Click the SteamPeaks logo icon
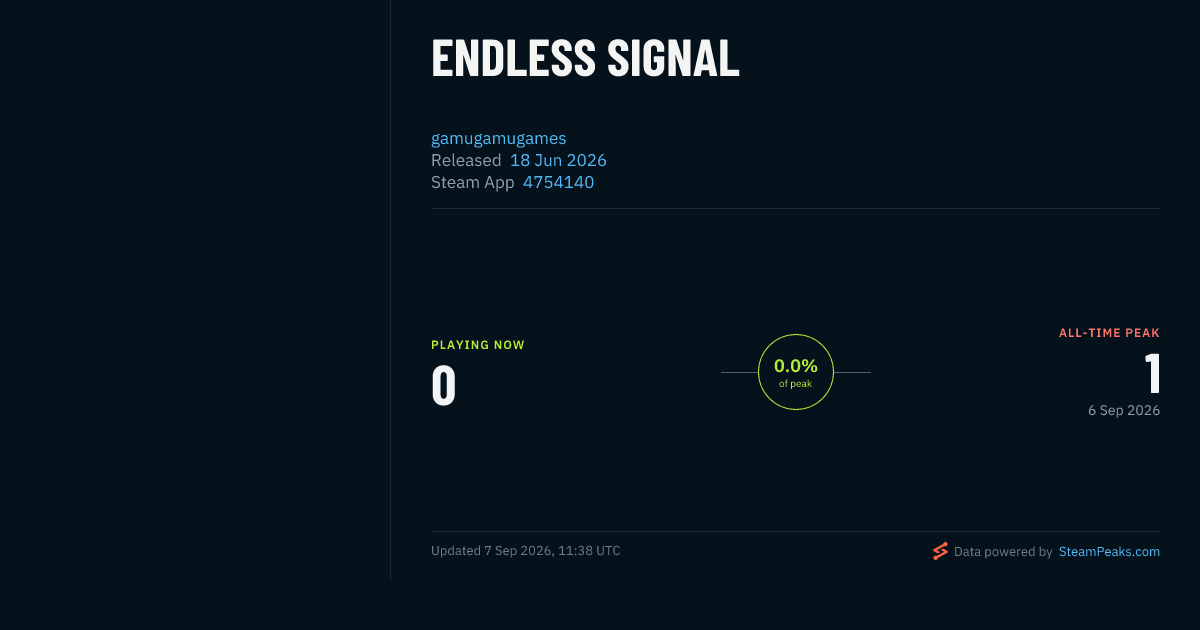Viewport: 1200px width, 630px height. [940, 551]
